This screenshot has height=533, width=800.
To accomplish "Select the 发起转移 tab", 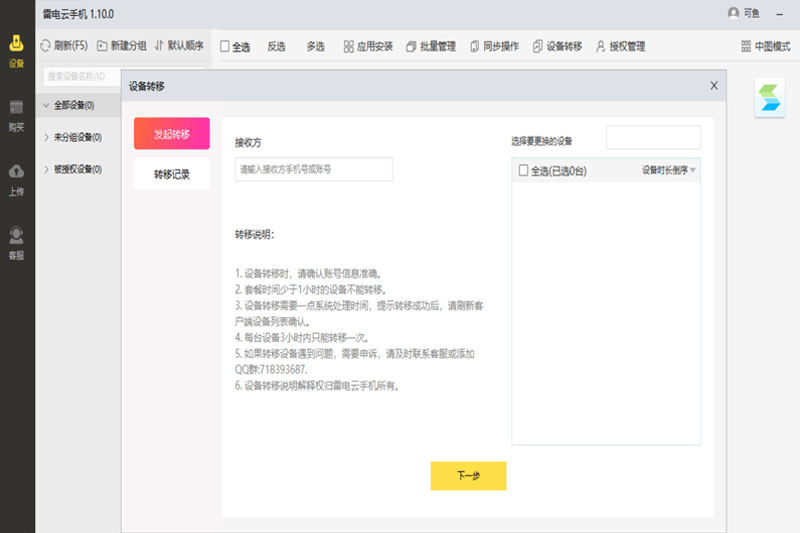I will click(171, 134).
